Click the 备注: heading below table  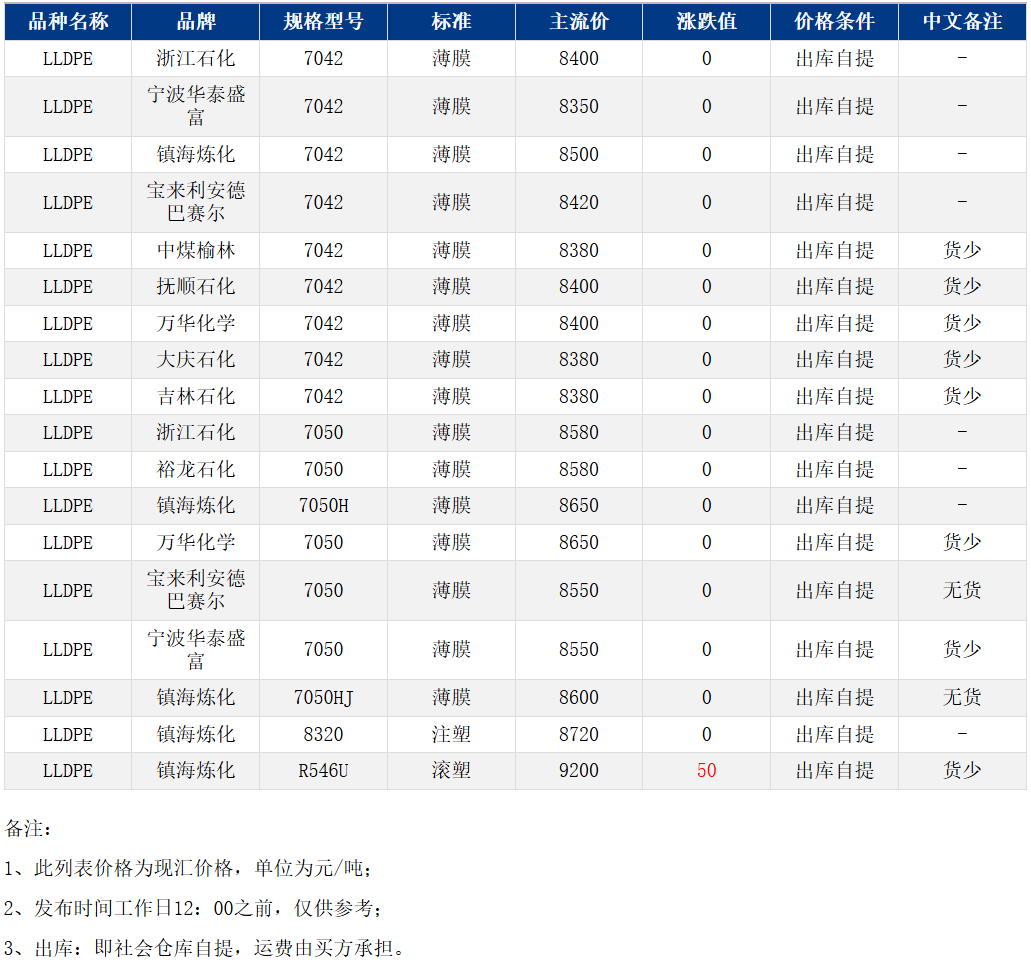point(28,828)
